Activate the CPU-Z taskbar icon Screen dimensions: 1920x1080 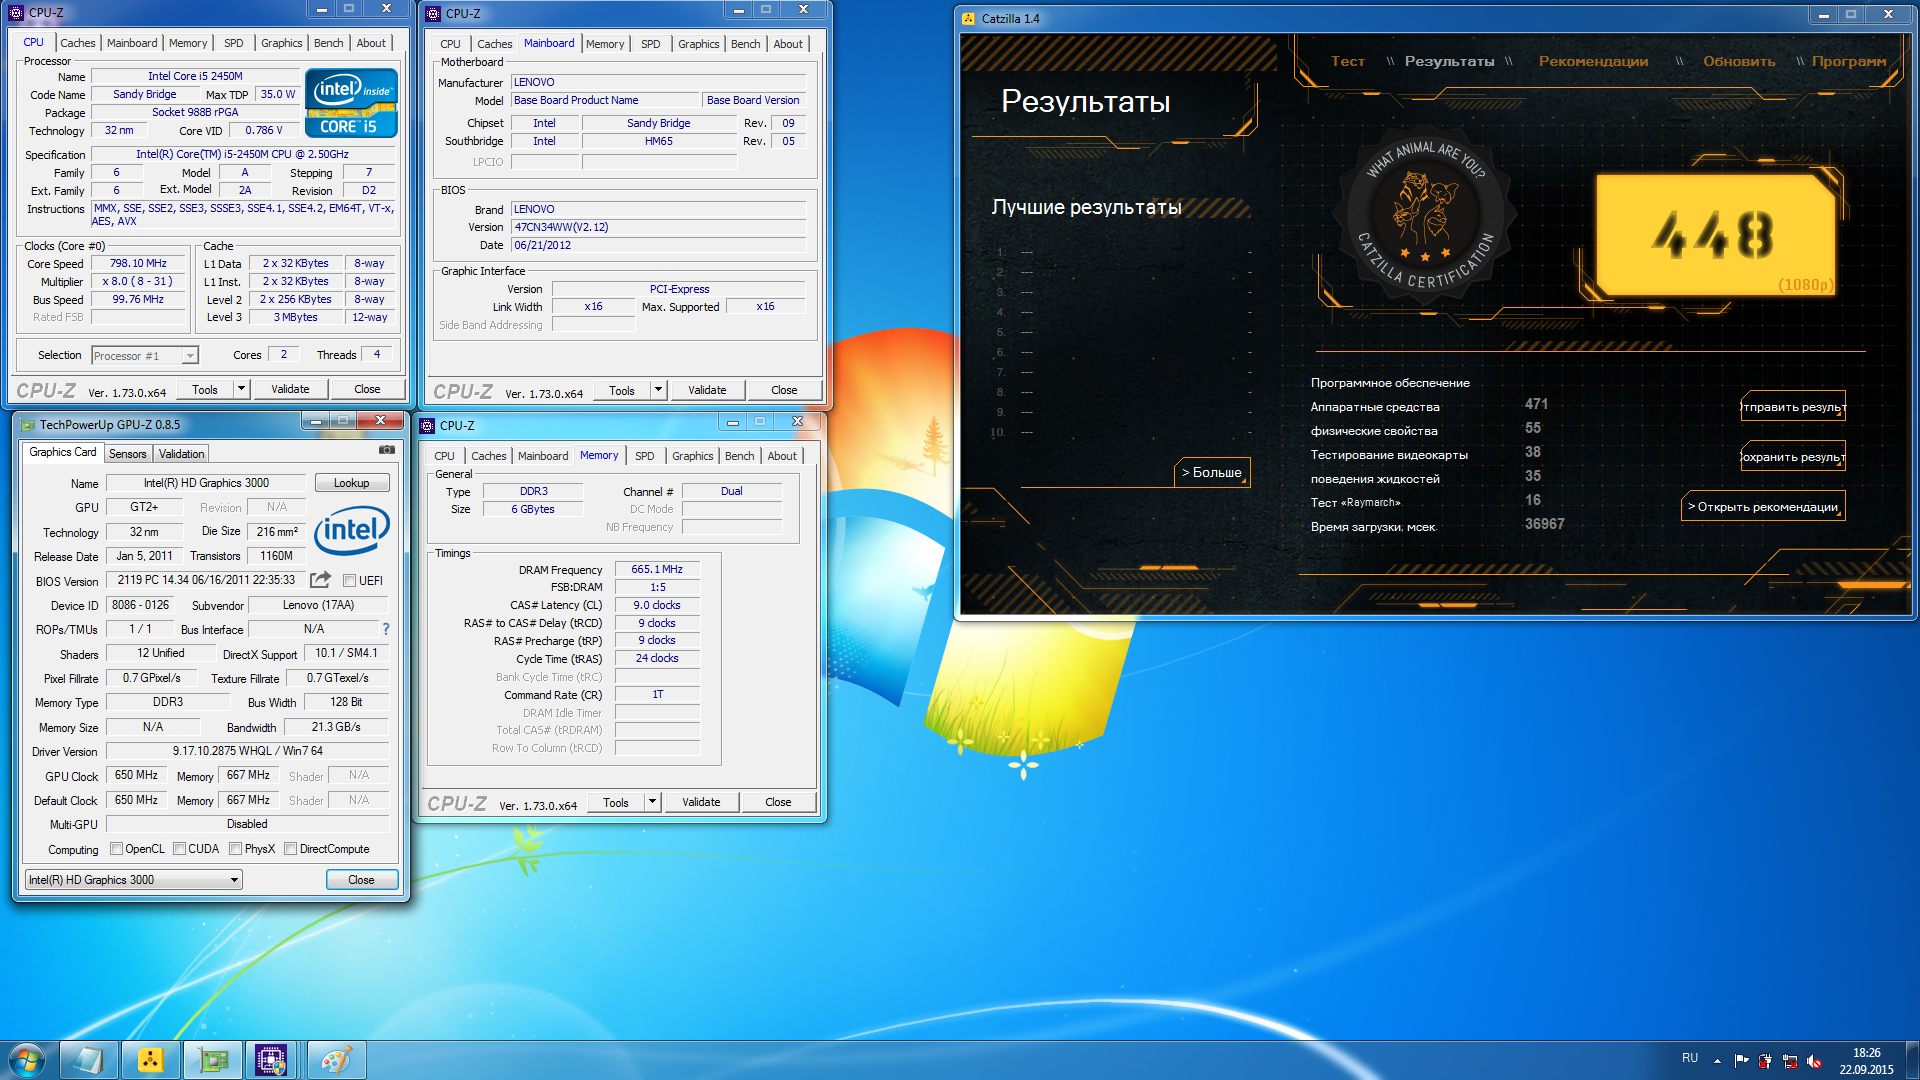pyautogui.click(x=272, y=1060)
